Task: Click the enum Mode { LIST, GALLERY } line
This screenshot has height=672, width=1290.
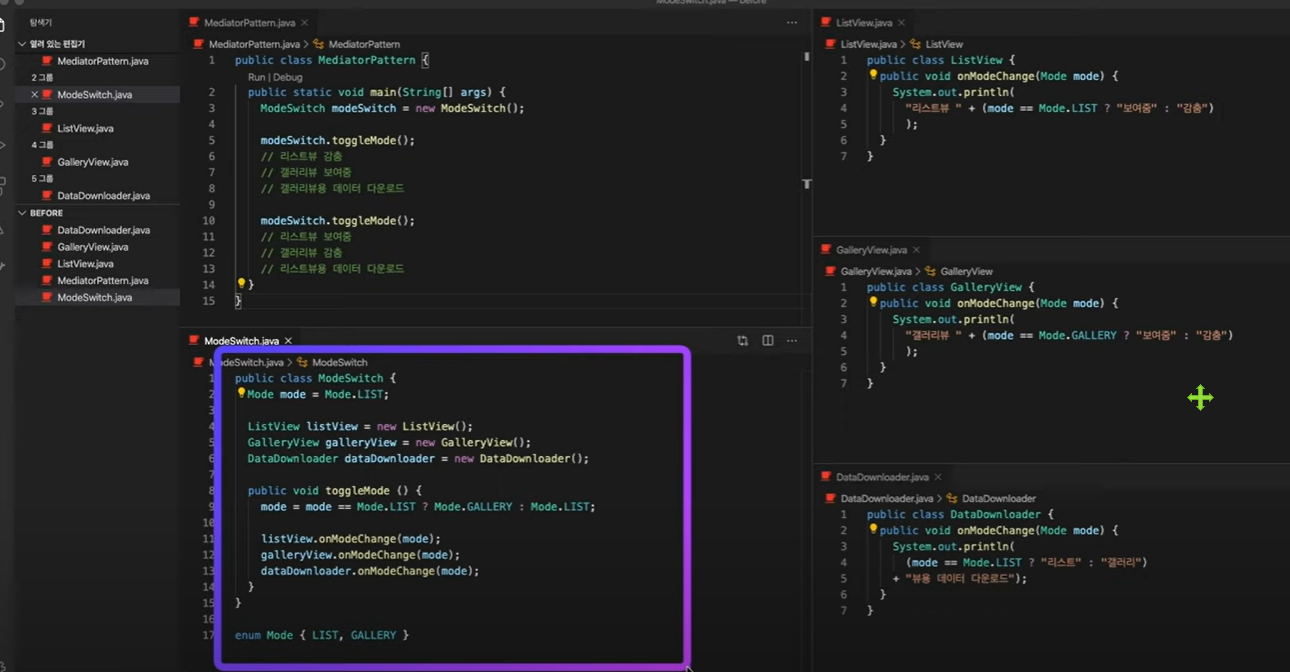Action: coord(322,635)
